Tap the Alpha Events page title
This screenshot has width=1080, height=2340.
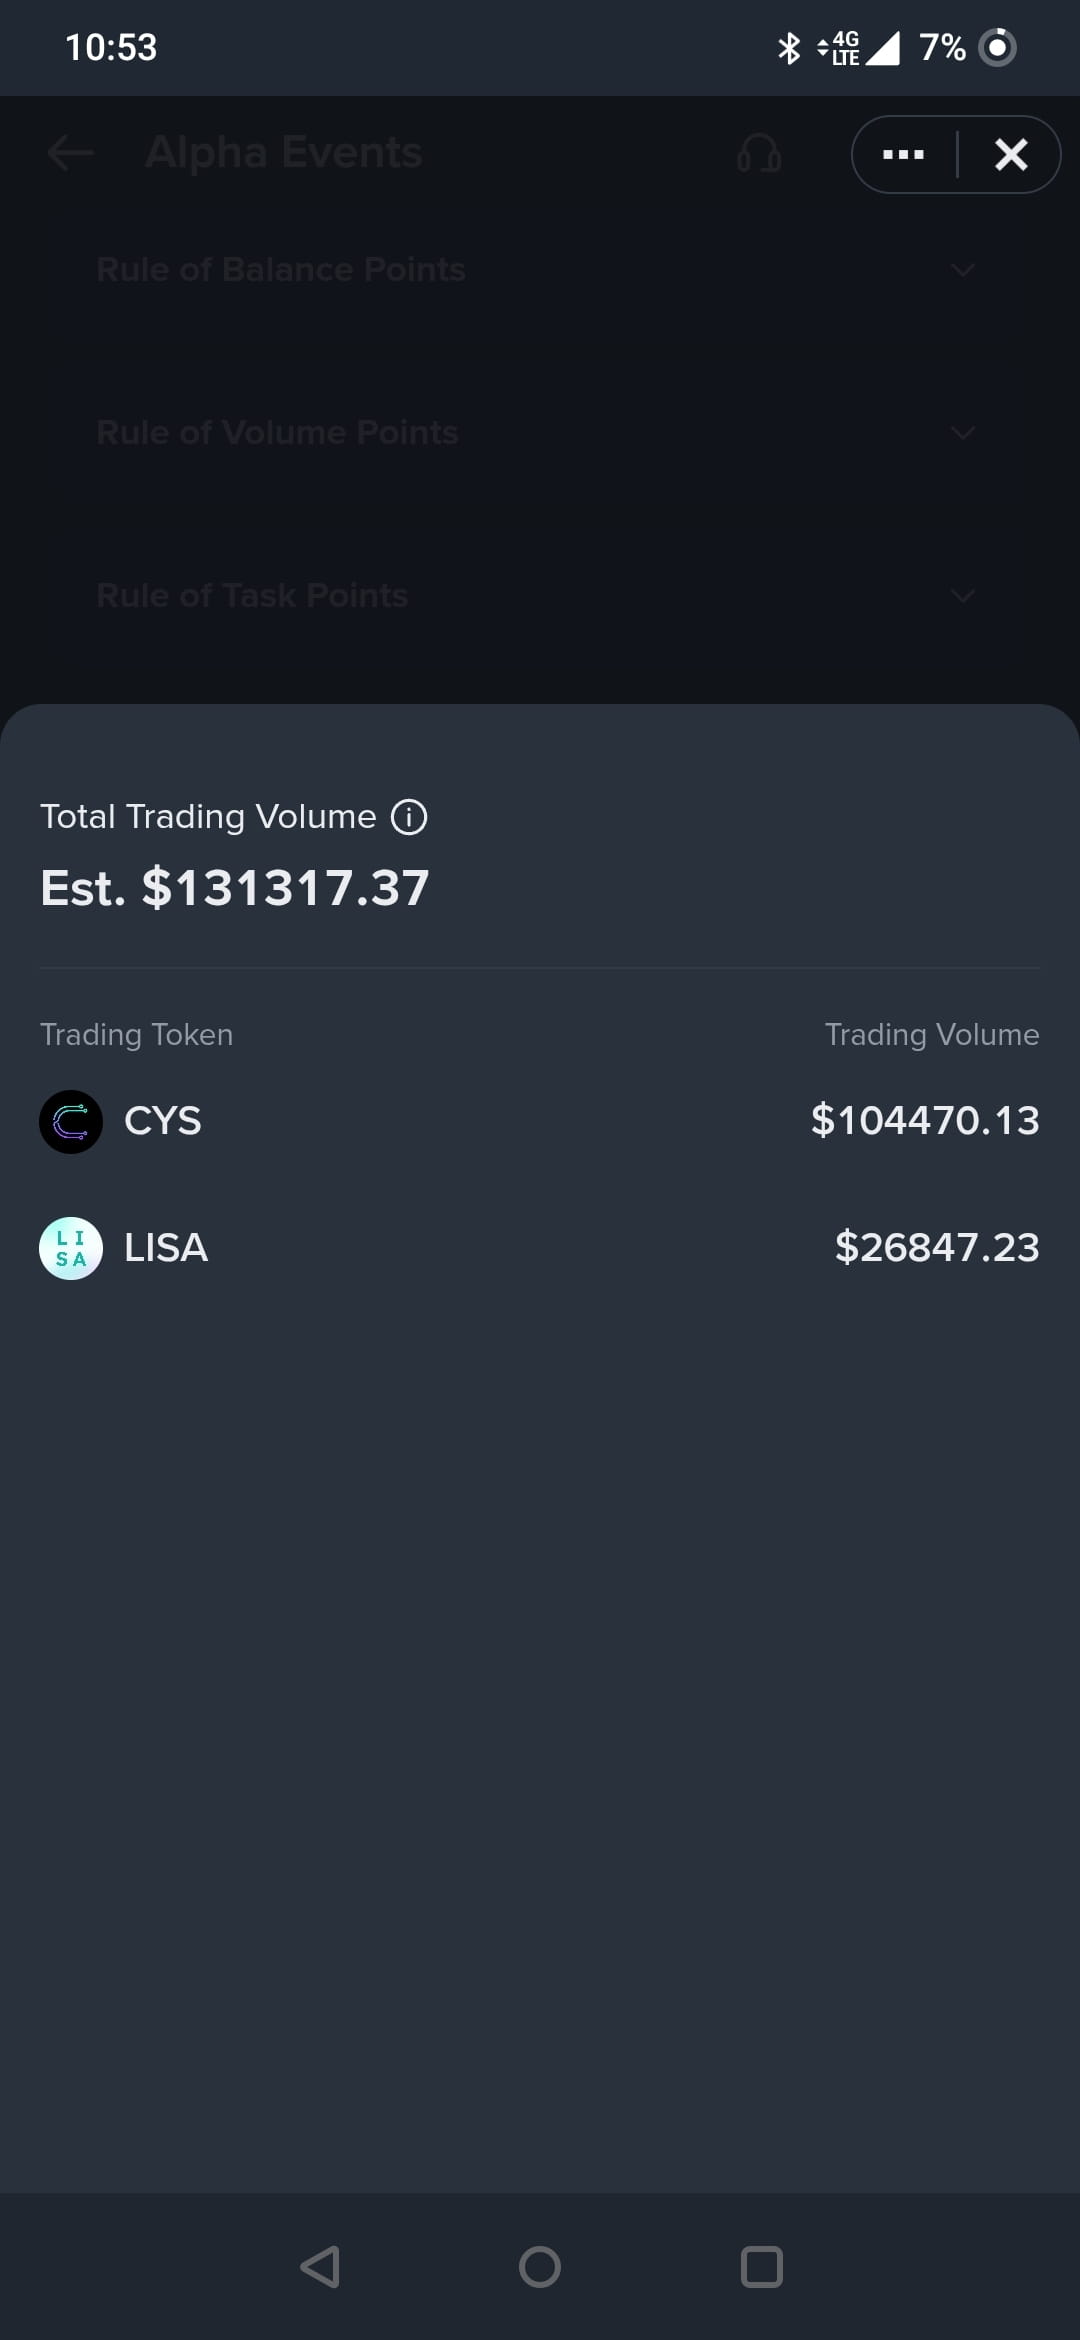point(284,153)
